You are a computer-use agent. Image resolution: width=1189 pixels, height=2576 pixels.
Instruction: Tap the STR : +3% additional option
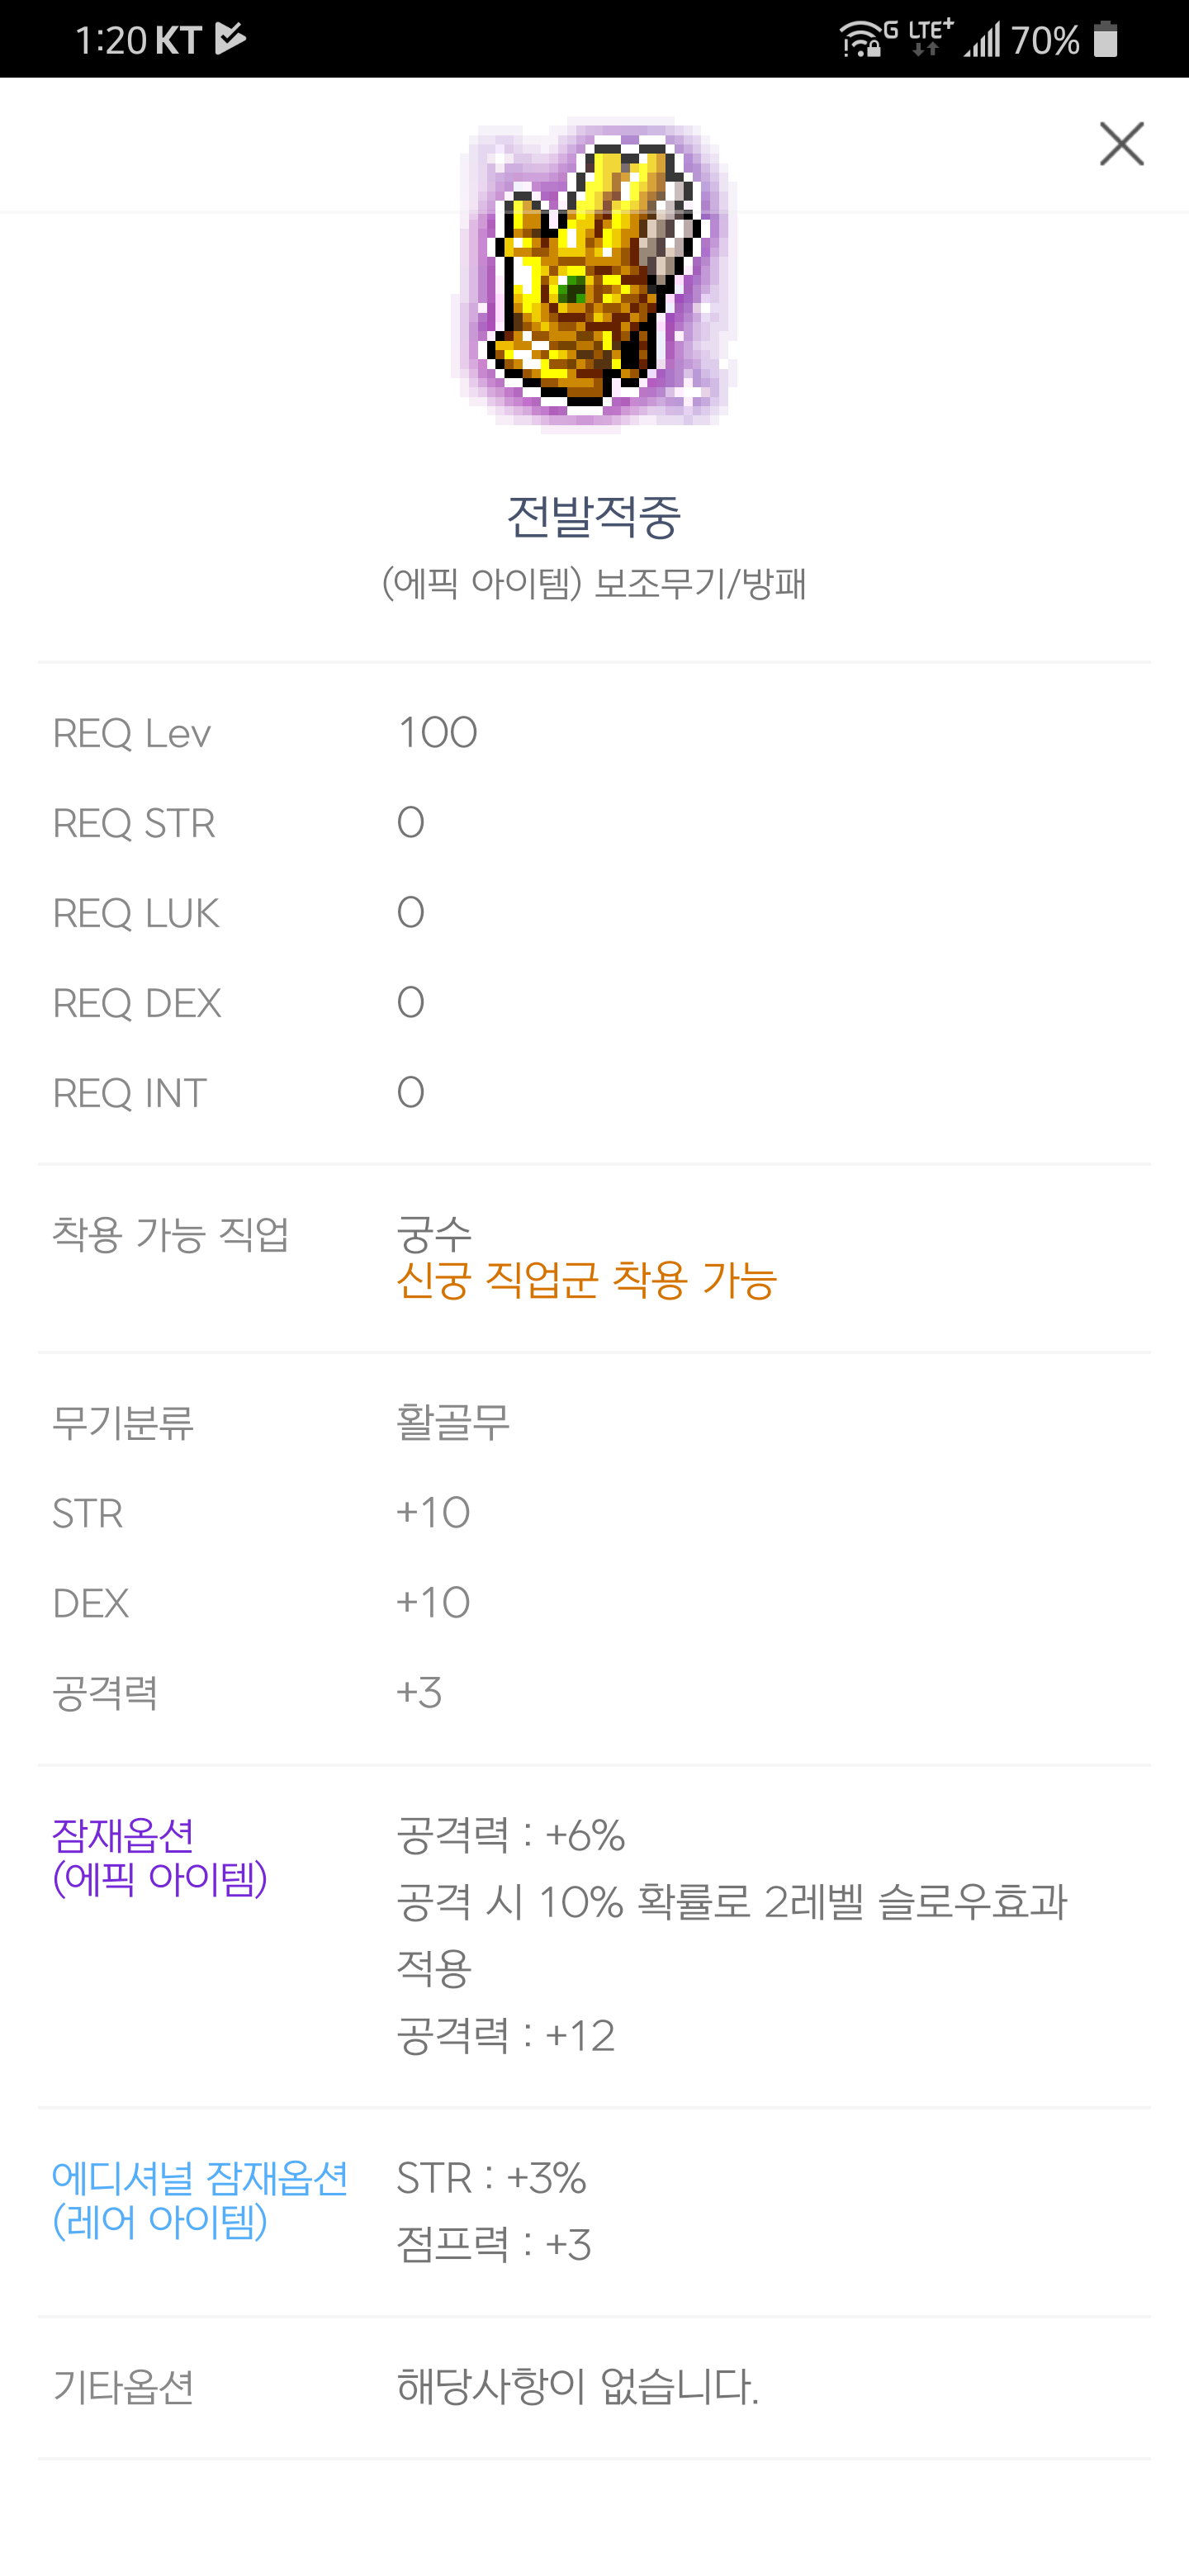click(x=491, y=2178)
